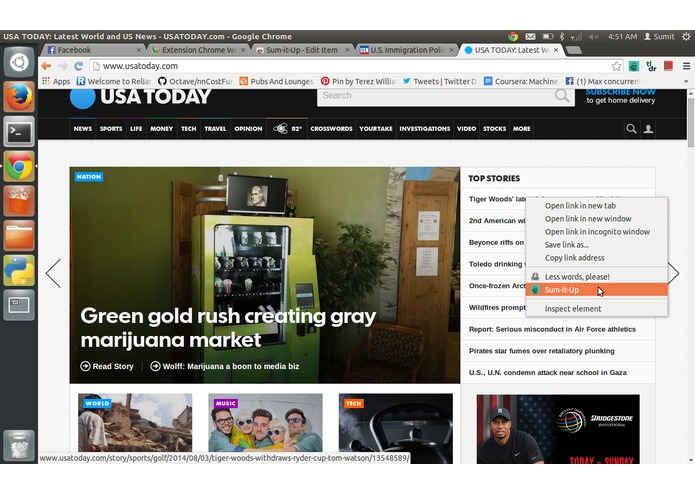Open the MONEY navigation section

(161, 128)
